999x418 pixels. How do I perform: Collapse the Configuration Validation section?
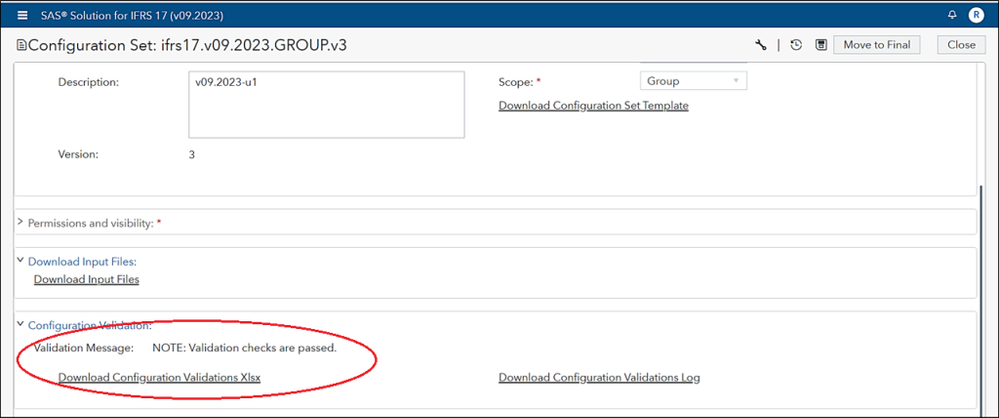pos(21,325)
